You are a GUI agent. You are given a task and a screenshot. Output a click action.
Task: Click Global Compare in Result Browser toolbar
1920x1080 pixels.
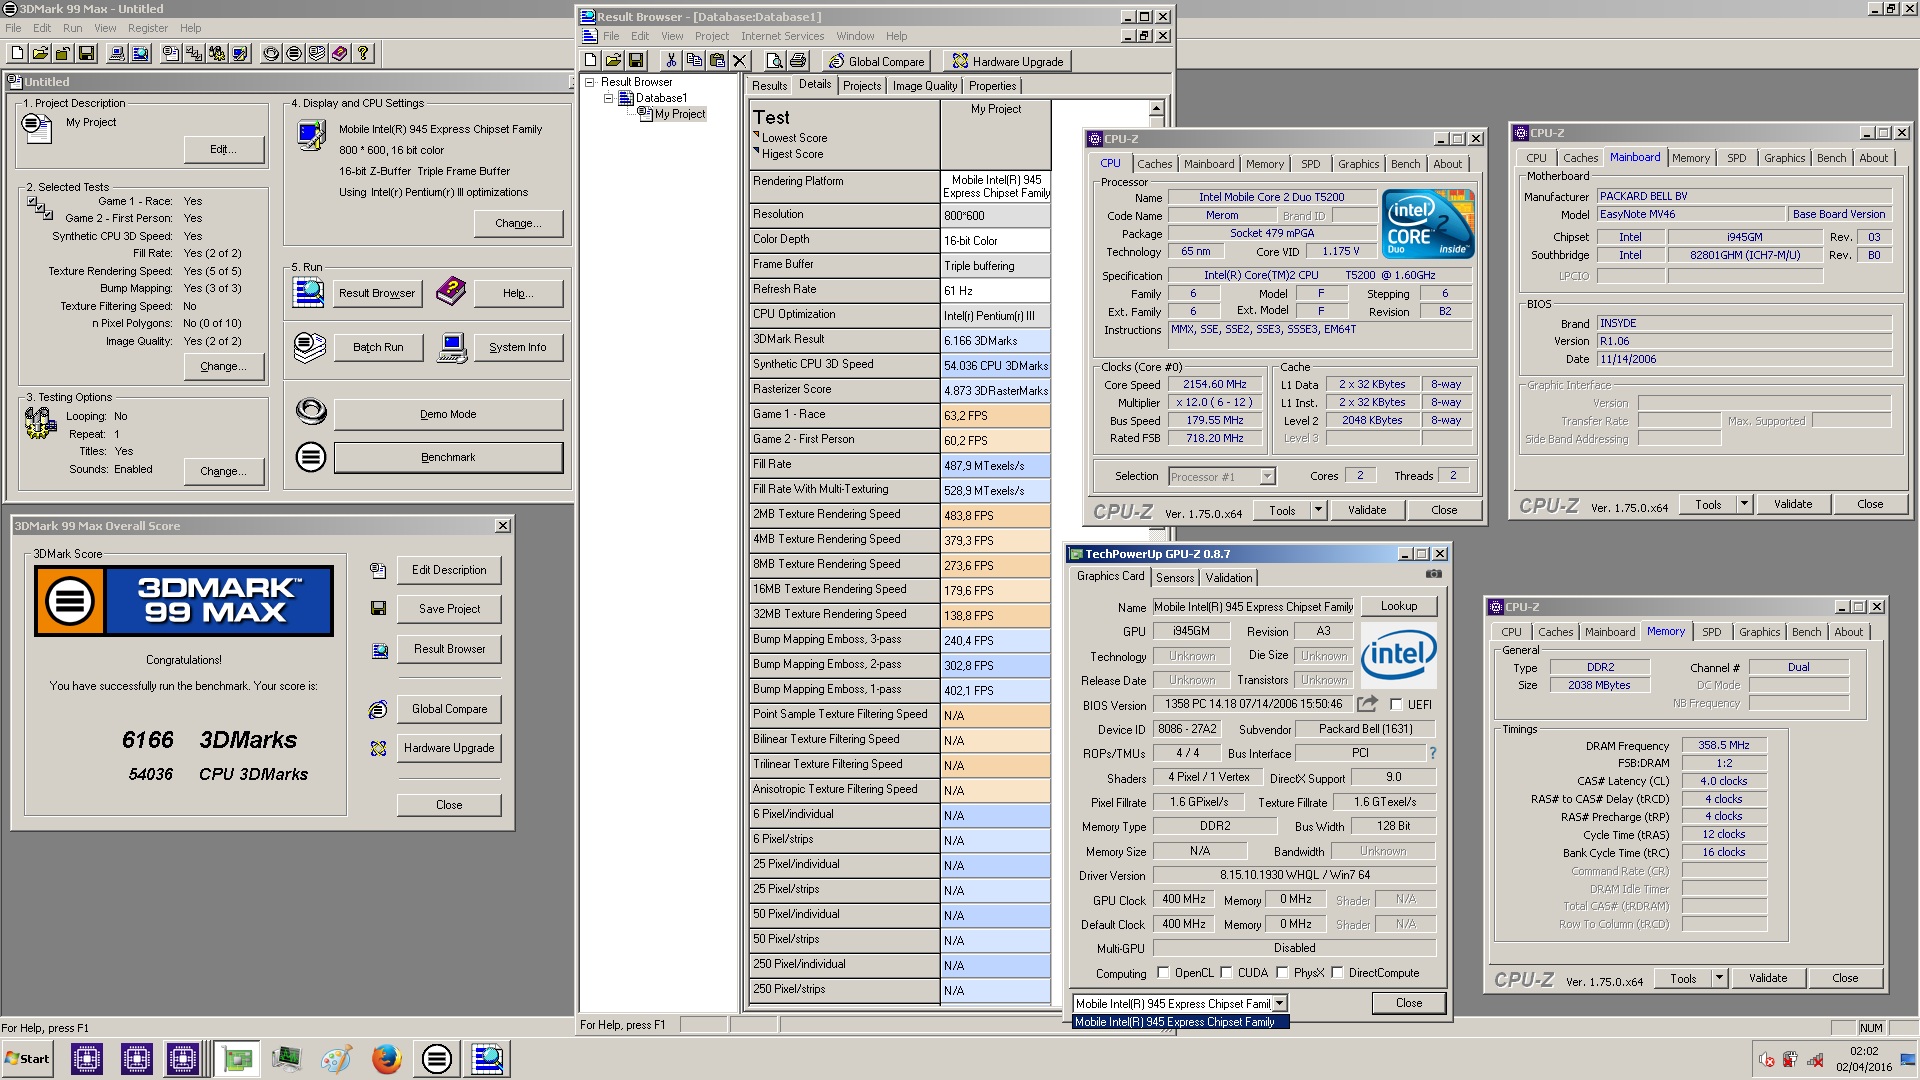coord(877,61)
